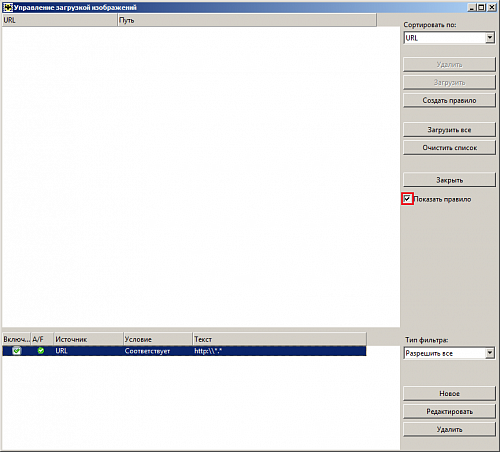500x452 pixels.
Task: Open the Сортировать по dropdown
Action: pyautogui.click(x=490, y=38)
